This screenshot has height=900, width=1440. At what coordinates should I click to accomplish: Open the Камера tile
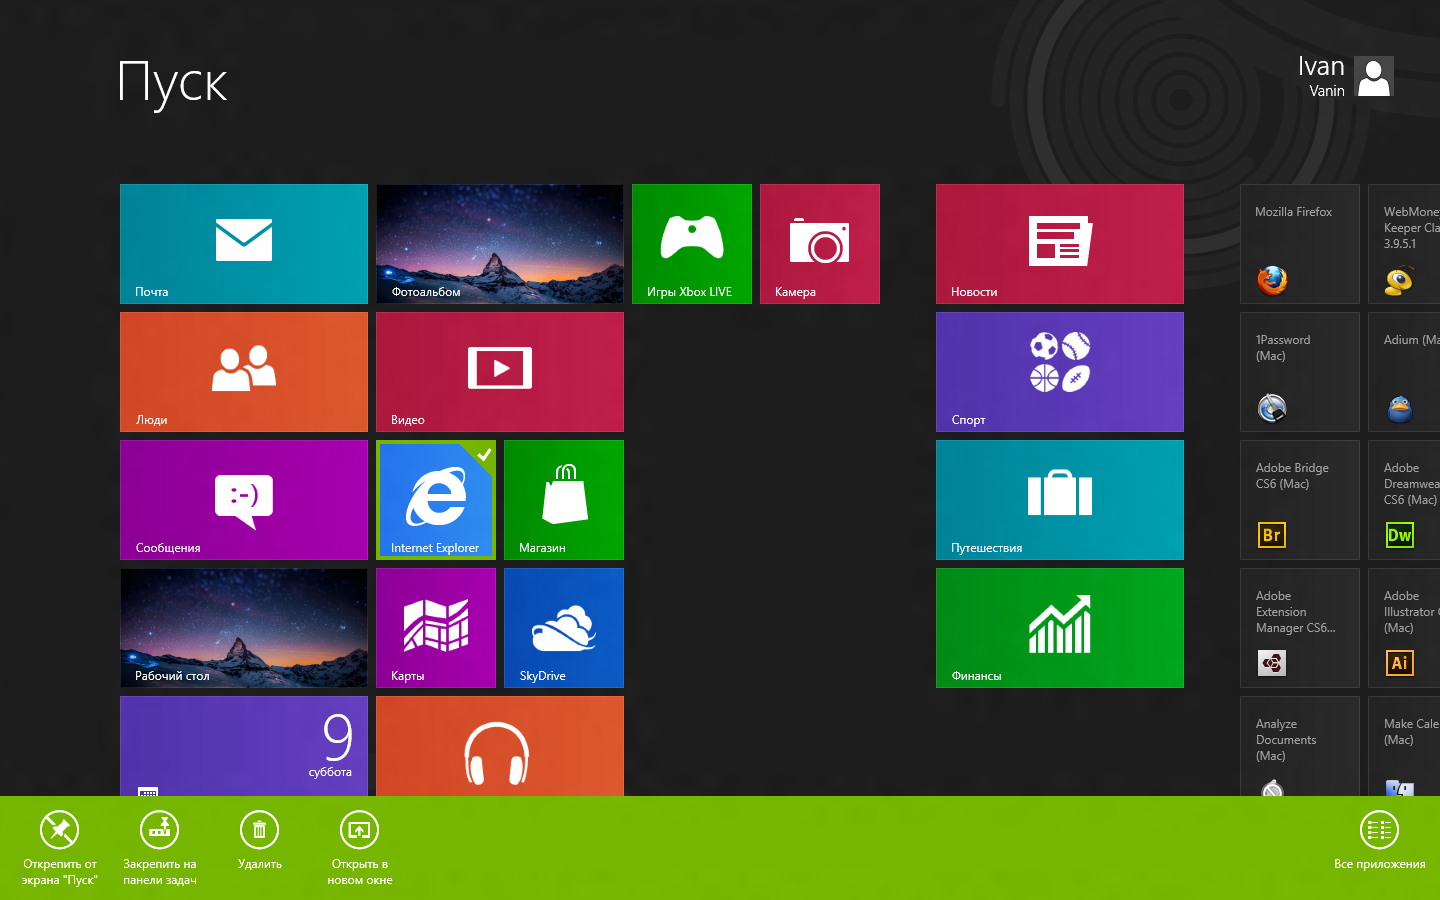(820, 244)
